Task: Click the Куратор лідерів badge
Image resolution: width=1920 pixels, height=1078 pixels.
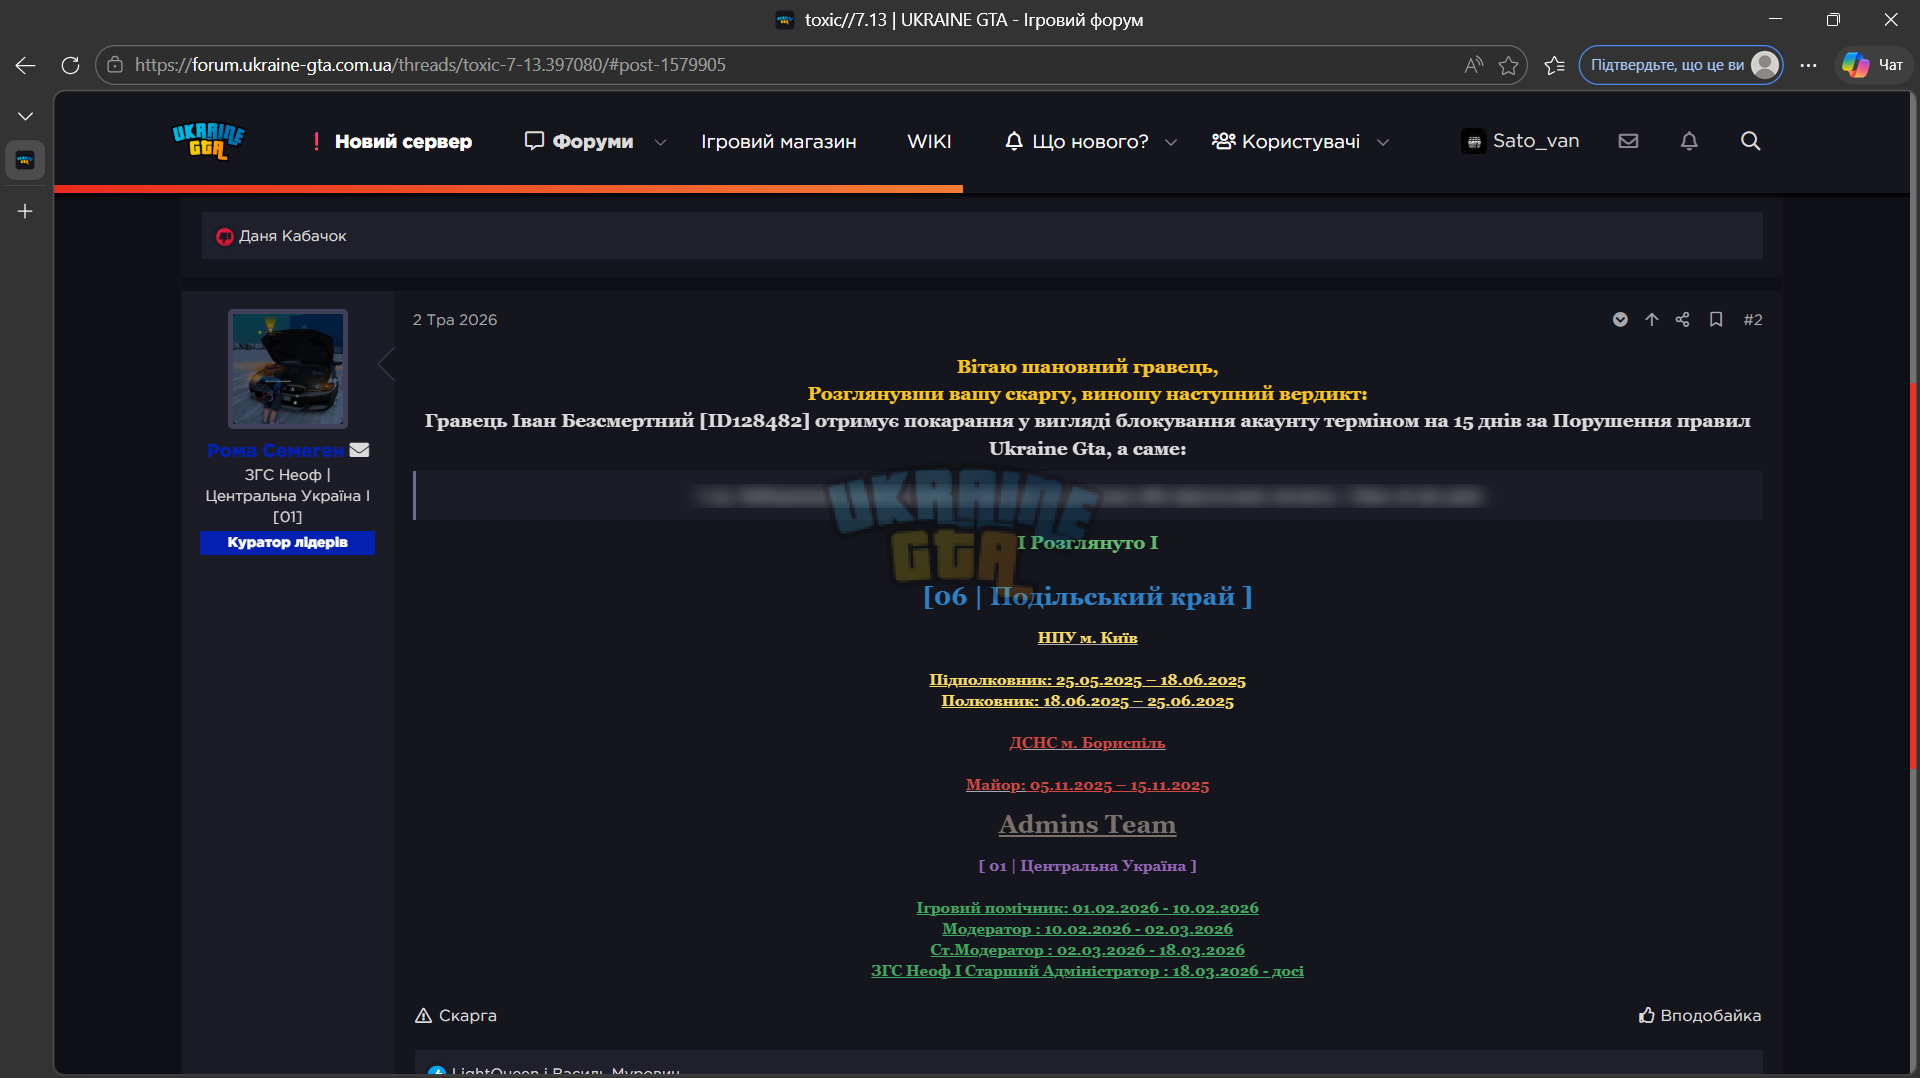Action: (287, 543)
